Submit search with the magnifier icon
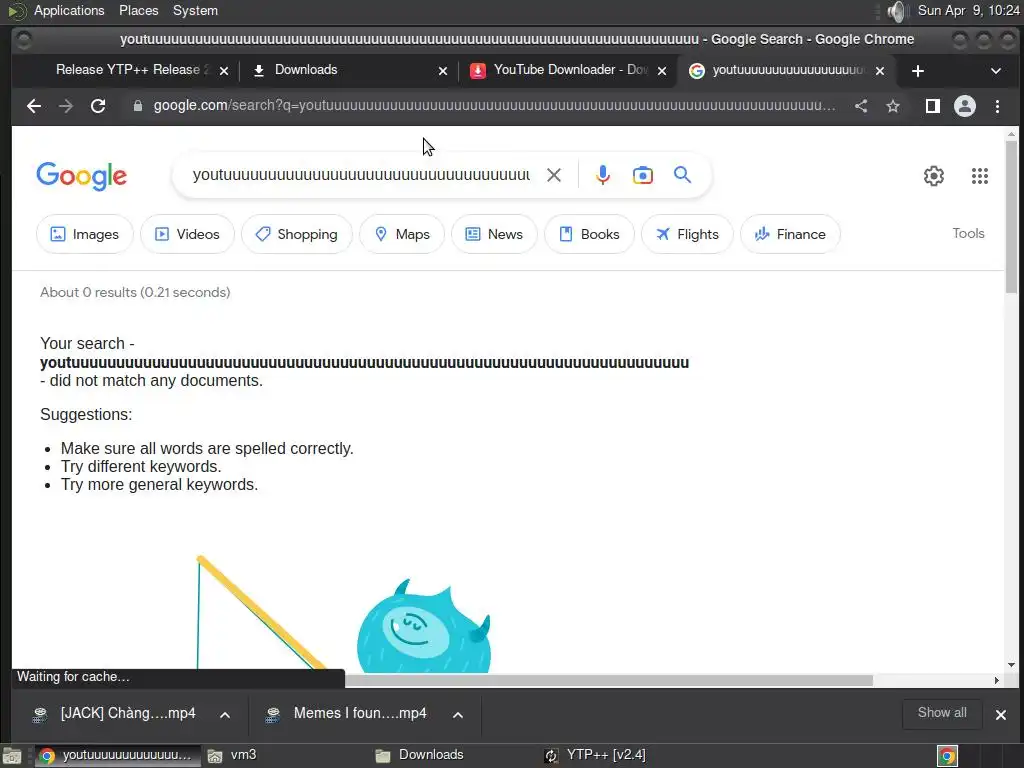 click(682, 175)
